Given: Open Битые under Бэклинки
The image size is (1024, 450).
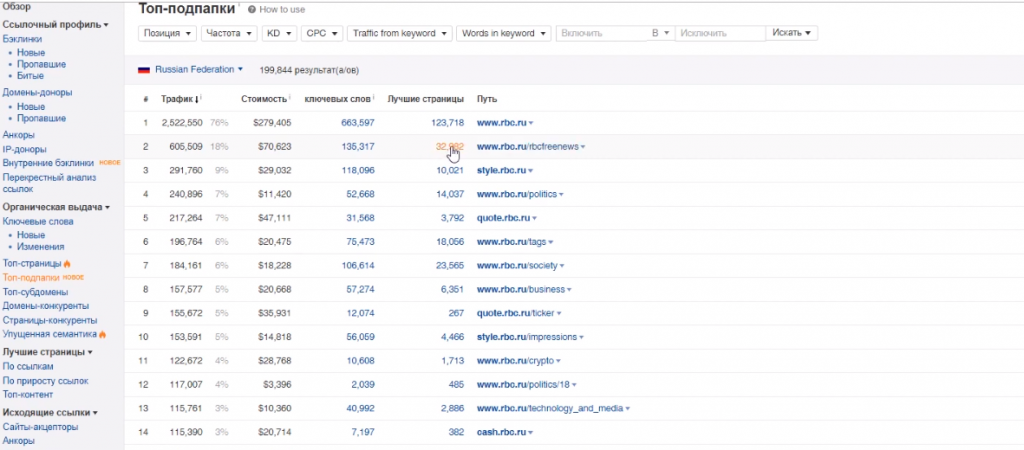Looking at the screenshot, I should [x=31, y=76].
